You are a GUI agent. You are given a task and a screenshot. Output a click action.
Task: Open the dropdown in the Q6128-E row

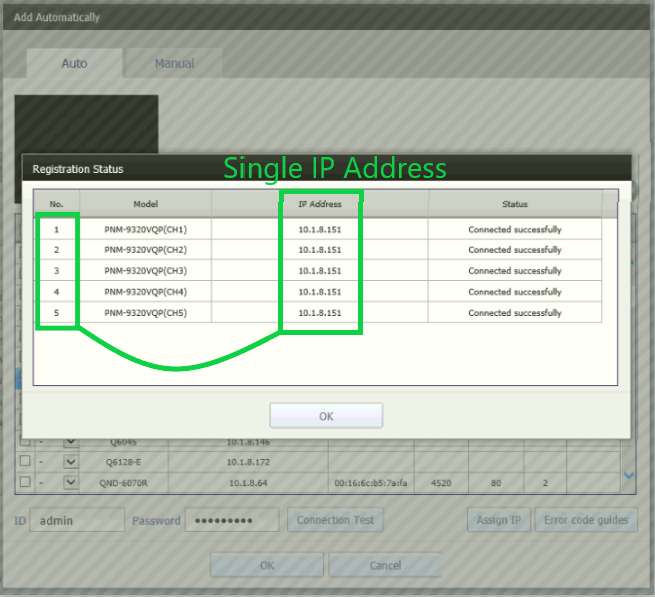[x=71, y=462]
